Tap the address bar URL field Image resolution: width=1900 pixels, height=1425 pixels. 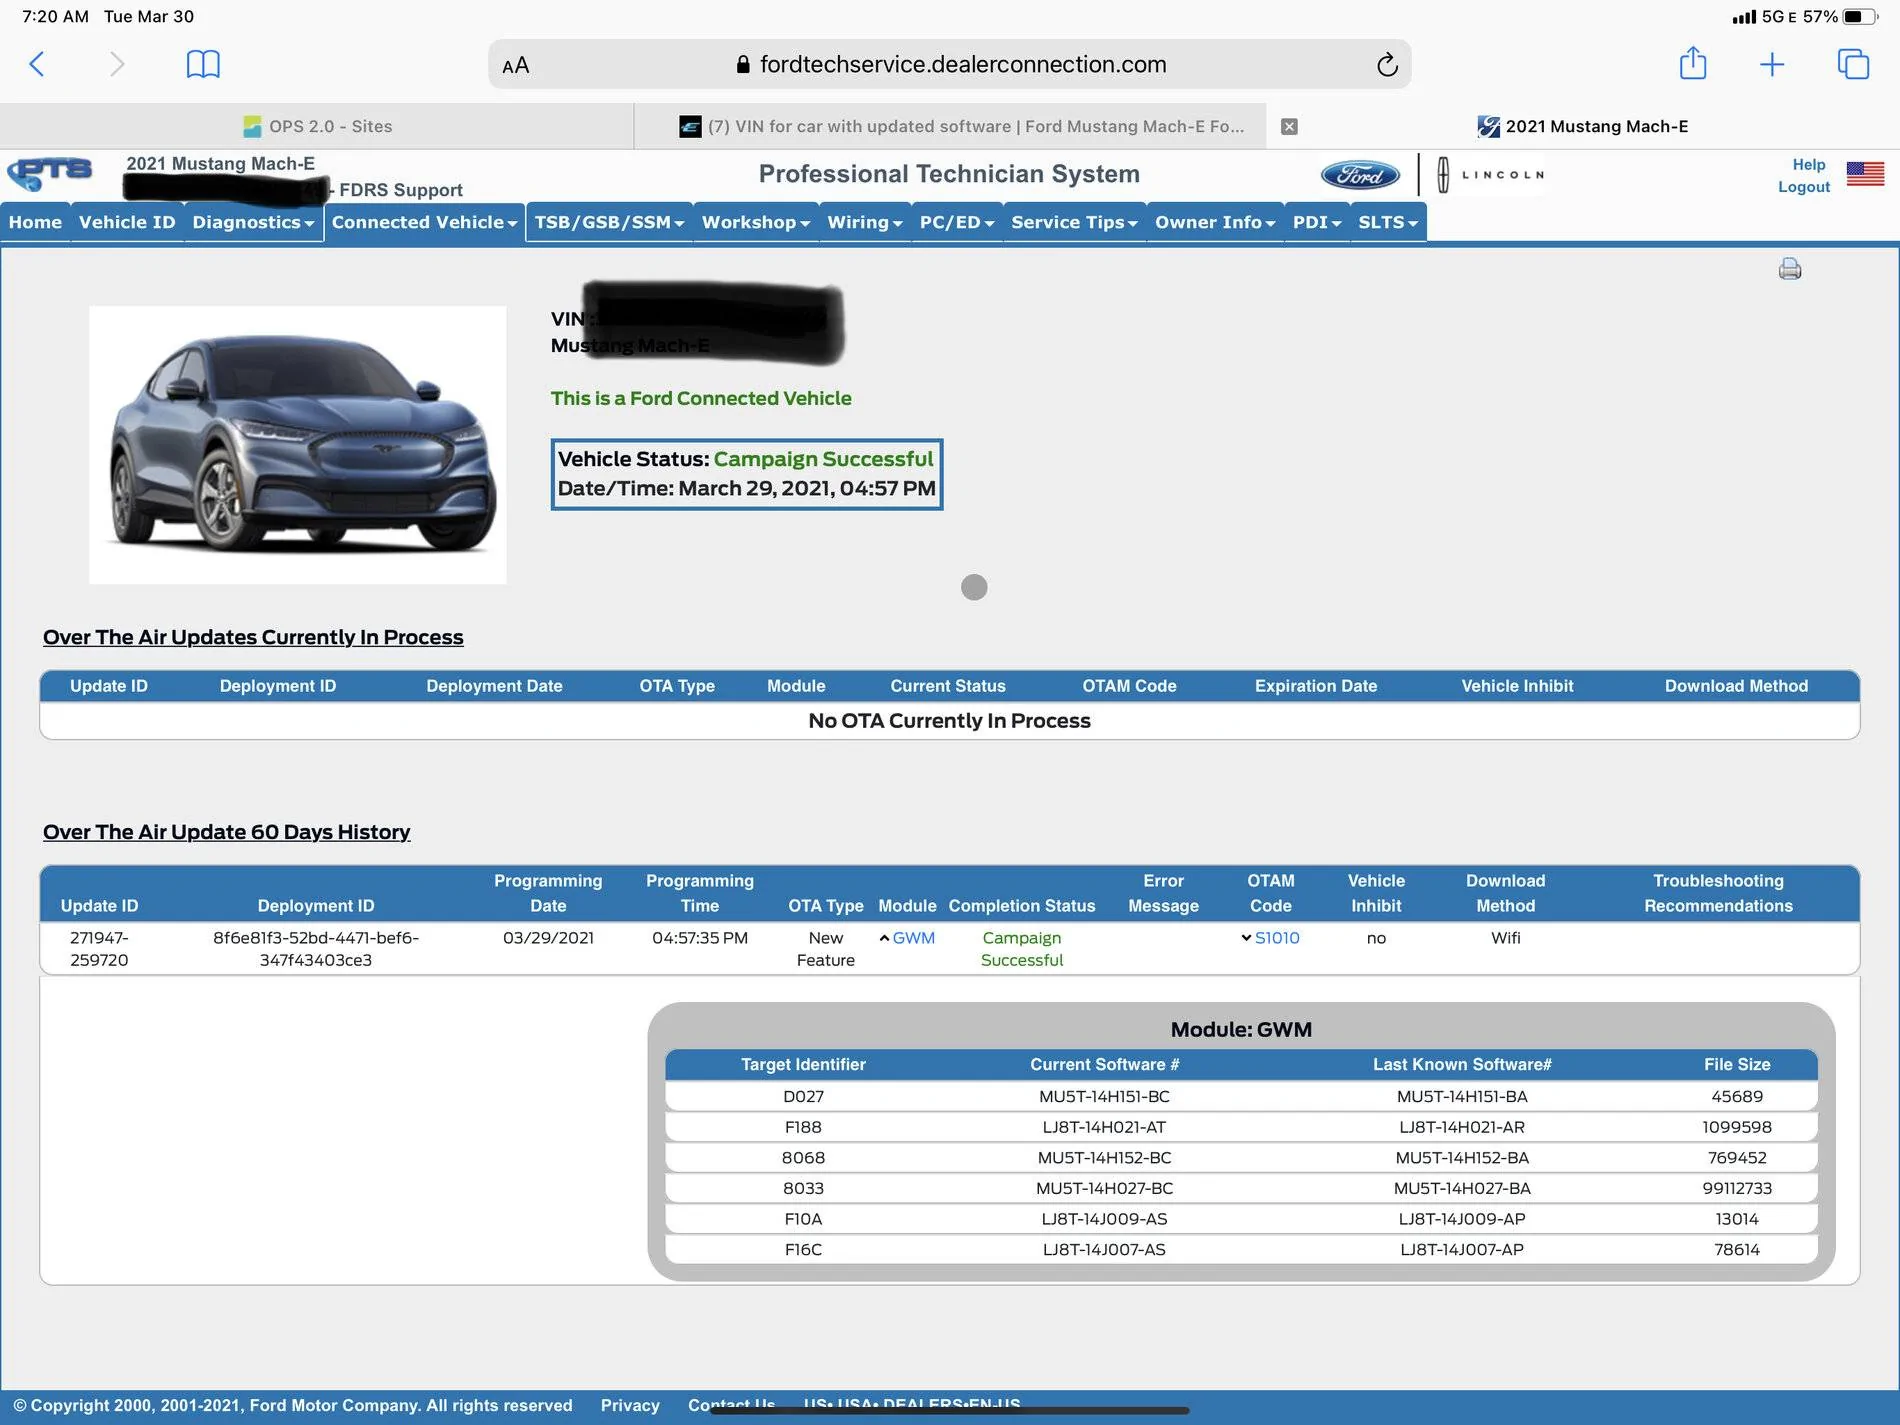click(x=949, y=64)
